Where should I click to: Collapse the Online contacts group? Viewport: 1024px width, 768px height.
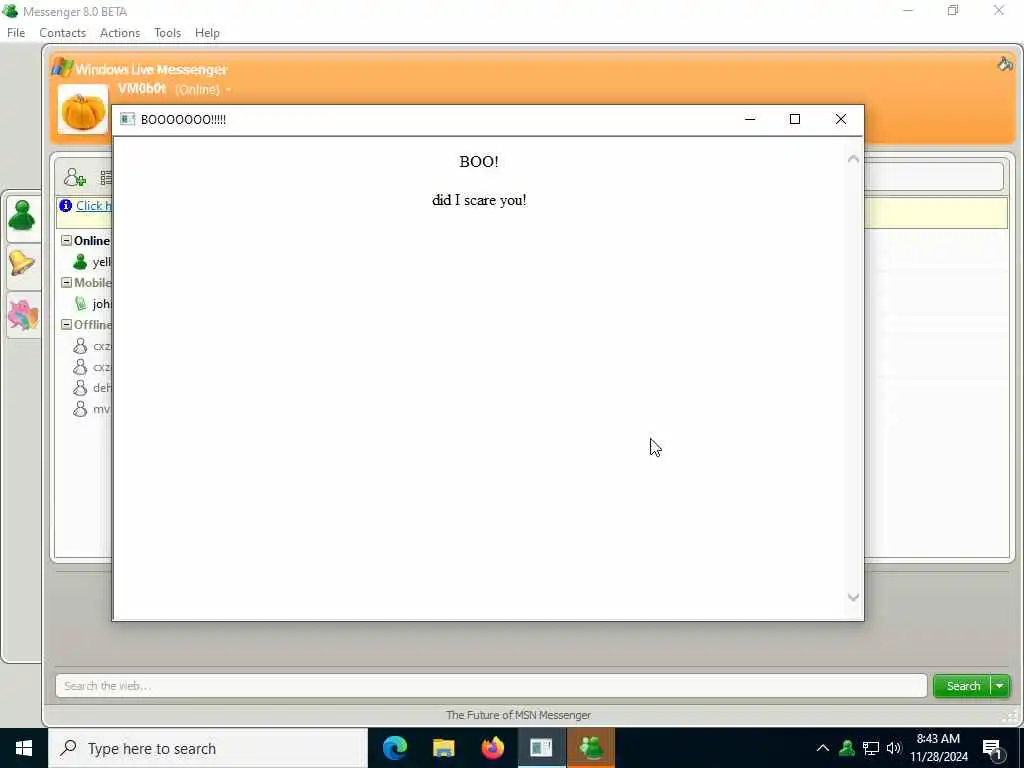pos(66,240)
